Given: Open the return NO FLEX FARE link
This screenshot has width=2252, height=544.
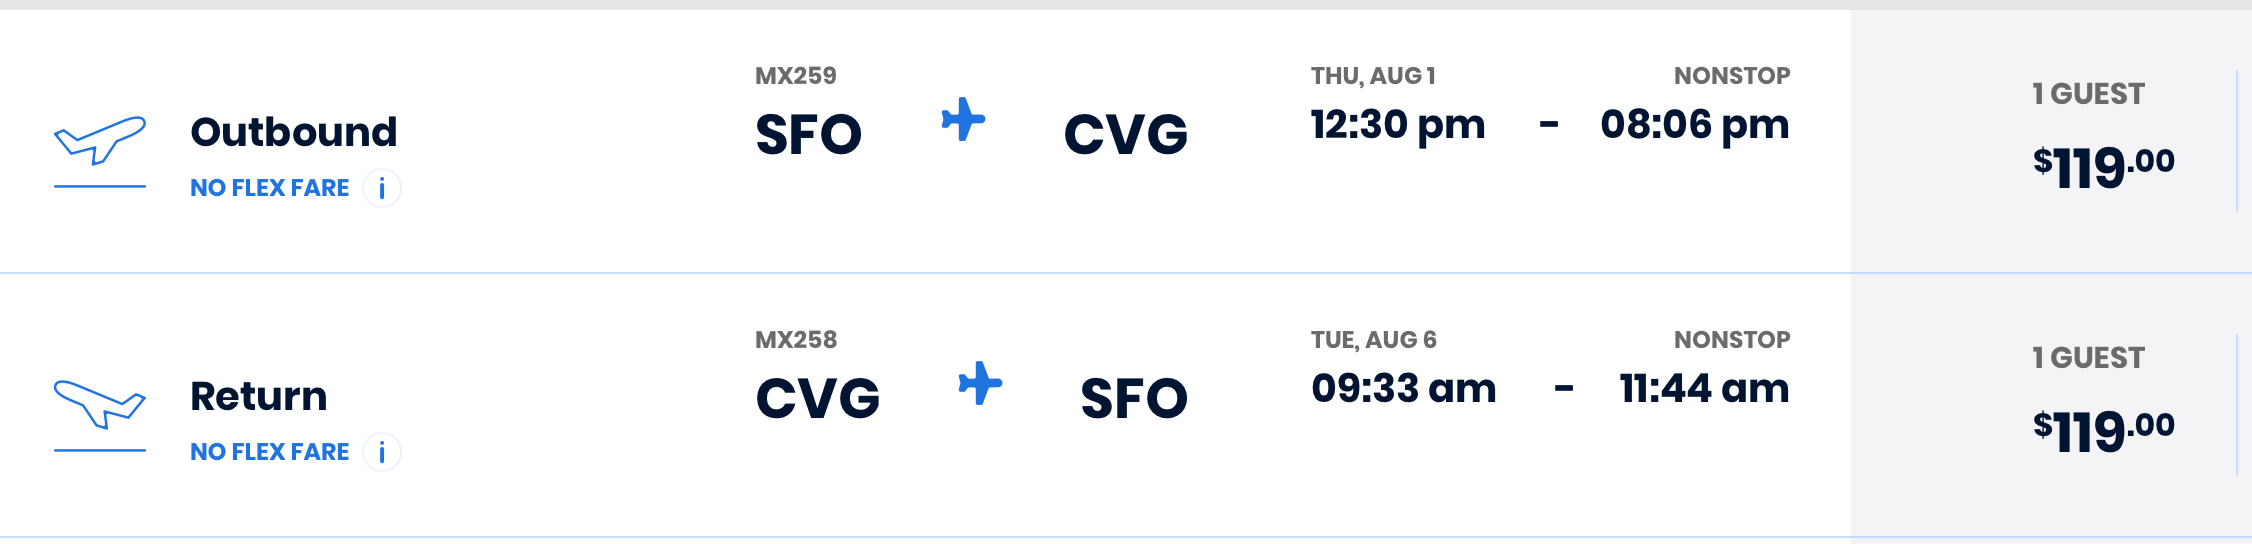Looking at the screenshot, I should coord(270,452).
